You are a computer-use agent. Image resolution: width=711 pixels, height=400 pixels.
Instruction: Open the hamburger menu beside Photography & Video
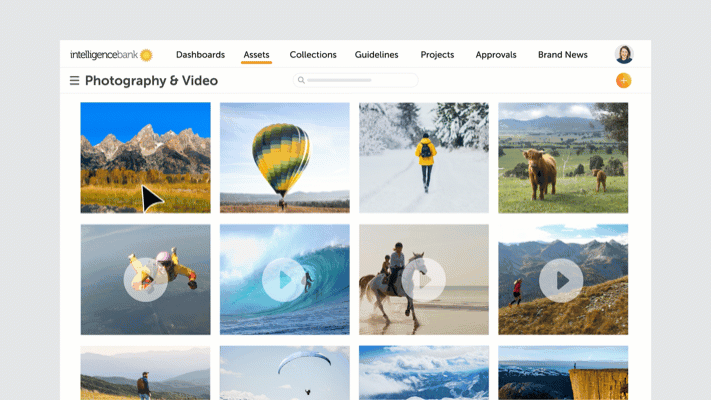(x=74, y=81)
